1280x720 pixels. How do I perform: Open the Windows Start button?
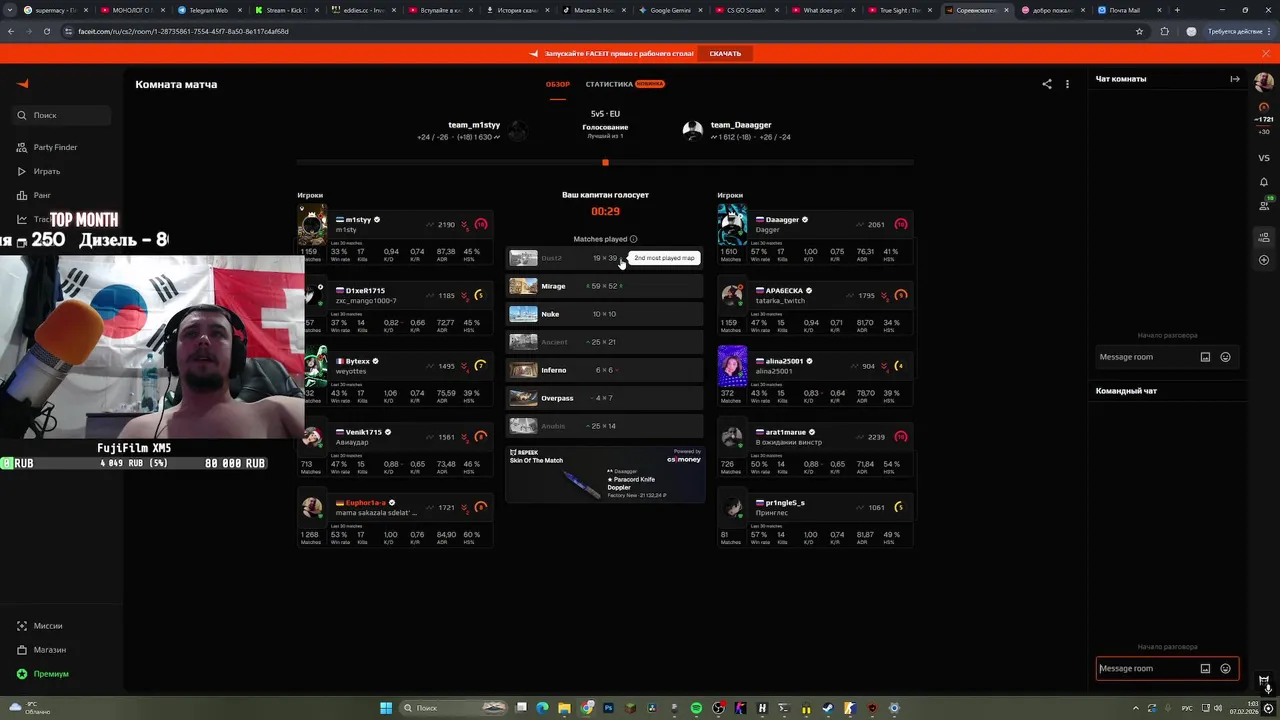[x=386, y=708]
